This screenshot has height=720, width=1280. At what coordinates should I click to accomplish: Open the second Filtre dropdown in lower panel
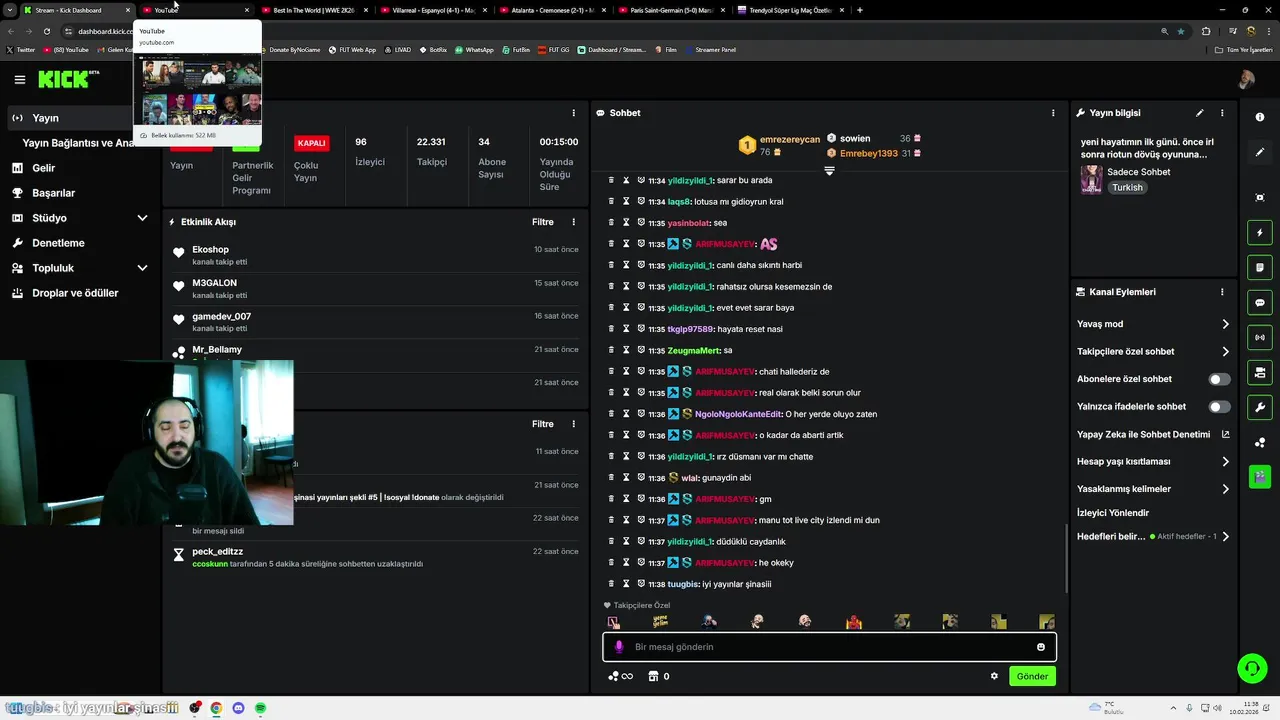(x=543, y=424)
